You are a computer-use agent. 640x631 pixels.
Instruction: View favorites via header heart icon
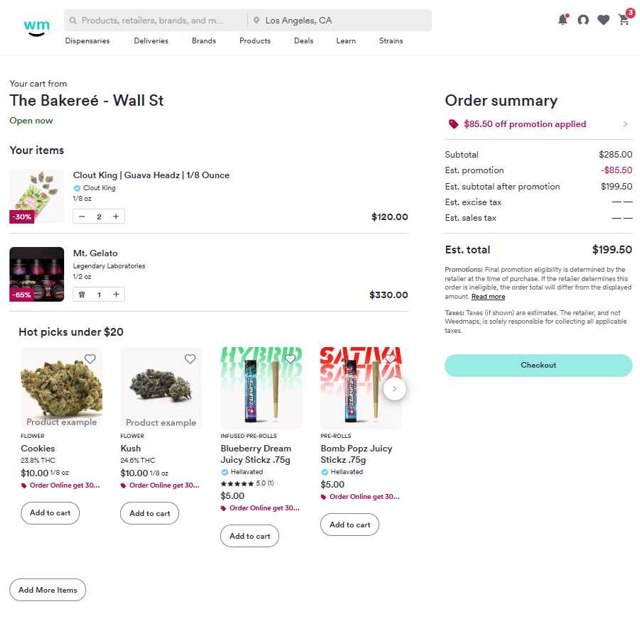603,20
